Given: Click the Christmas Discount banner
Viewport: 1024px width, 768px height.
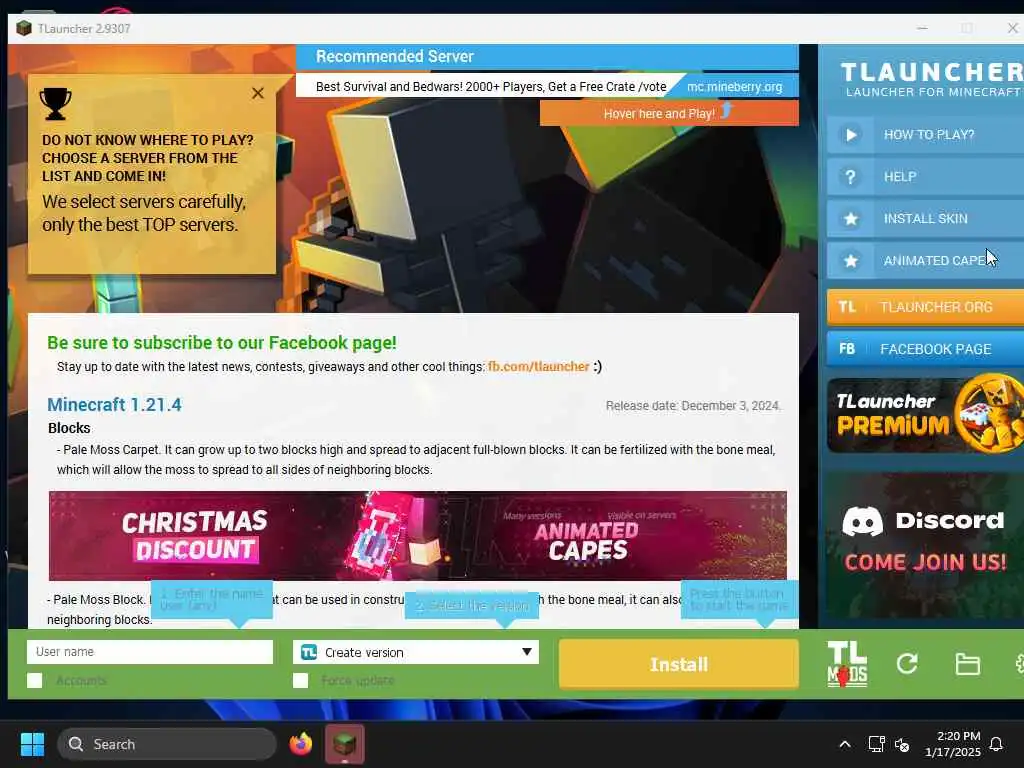Looking at the screenshot, I should 195,536.
